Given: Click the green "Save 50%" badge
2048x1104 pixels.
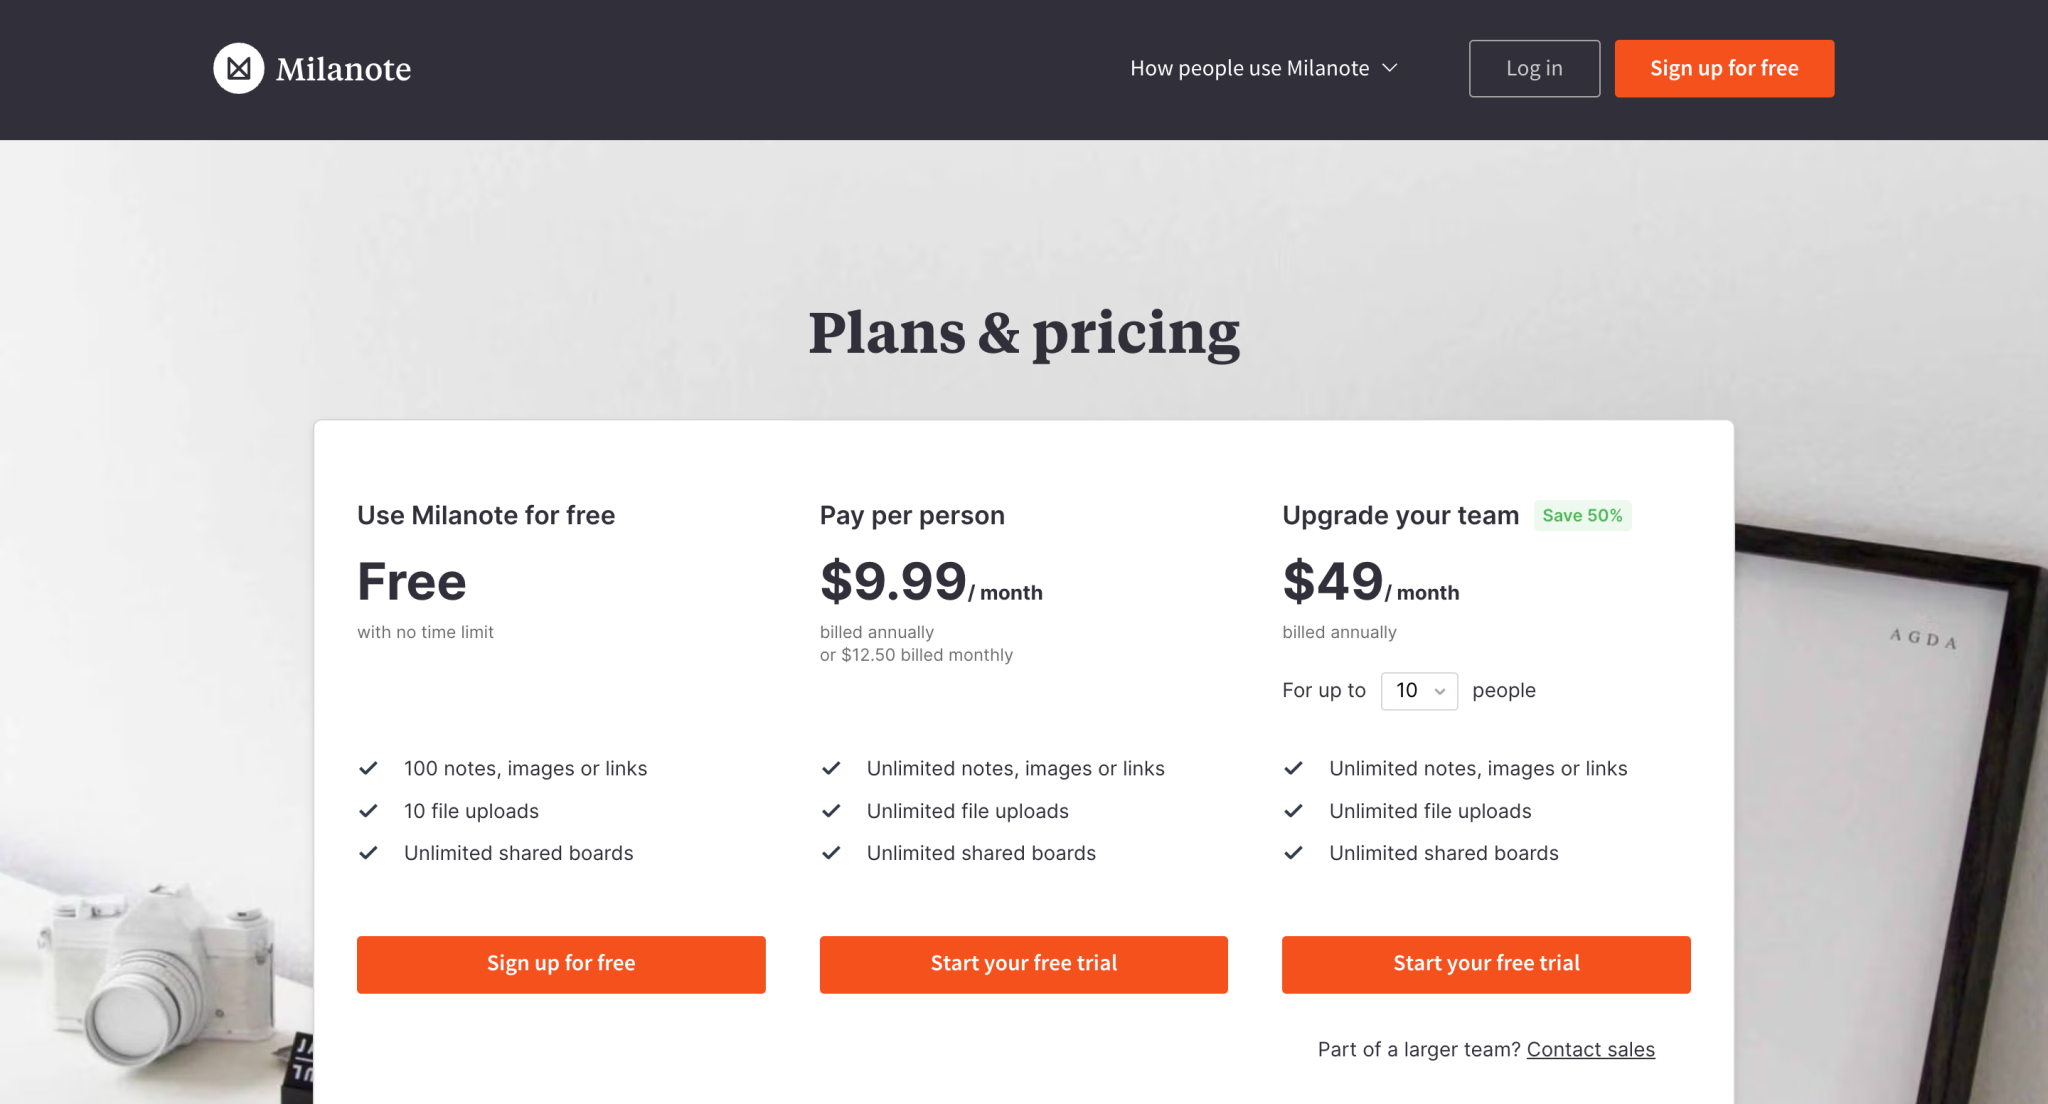Looking at the screenshot, I should point(1582,515).
